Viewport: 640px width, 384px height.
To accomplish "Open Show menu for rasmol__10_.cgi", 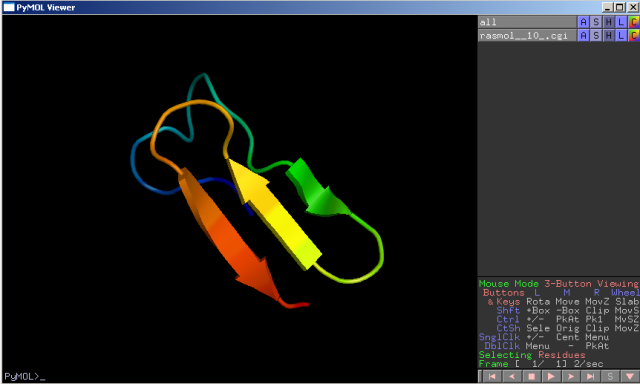I will (596, 36).
